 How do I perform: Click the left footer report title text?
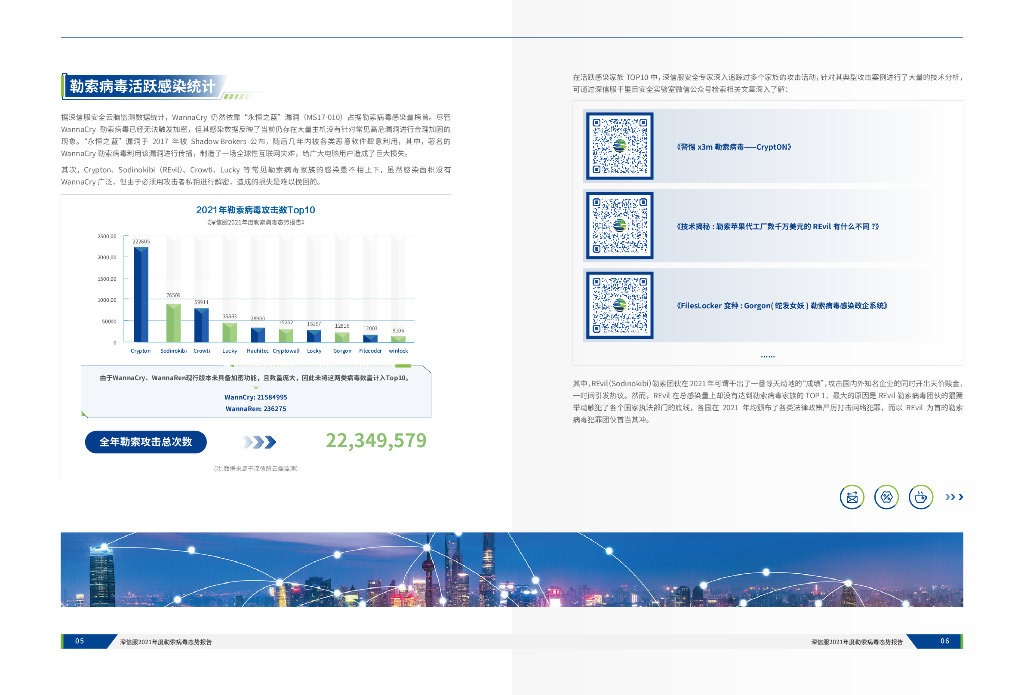coord(166,642)
